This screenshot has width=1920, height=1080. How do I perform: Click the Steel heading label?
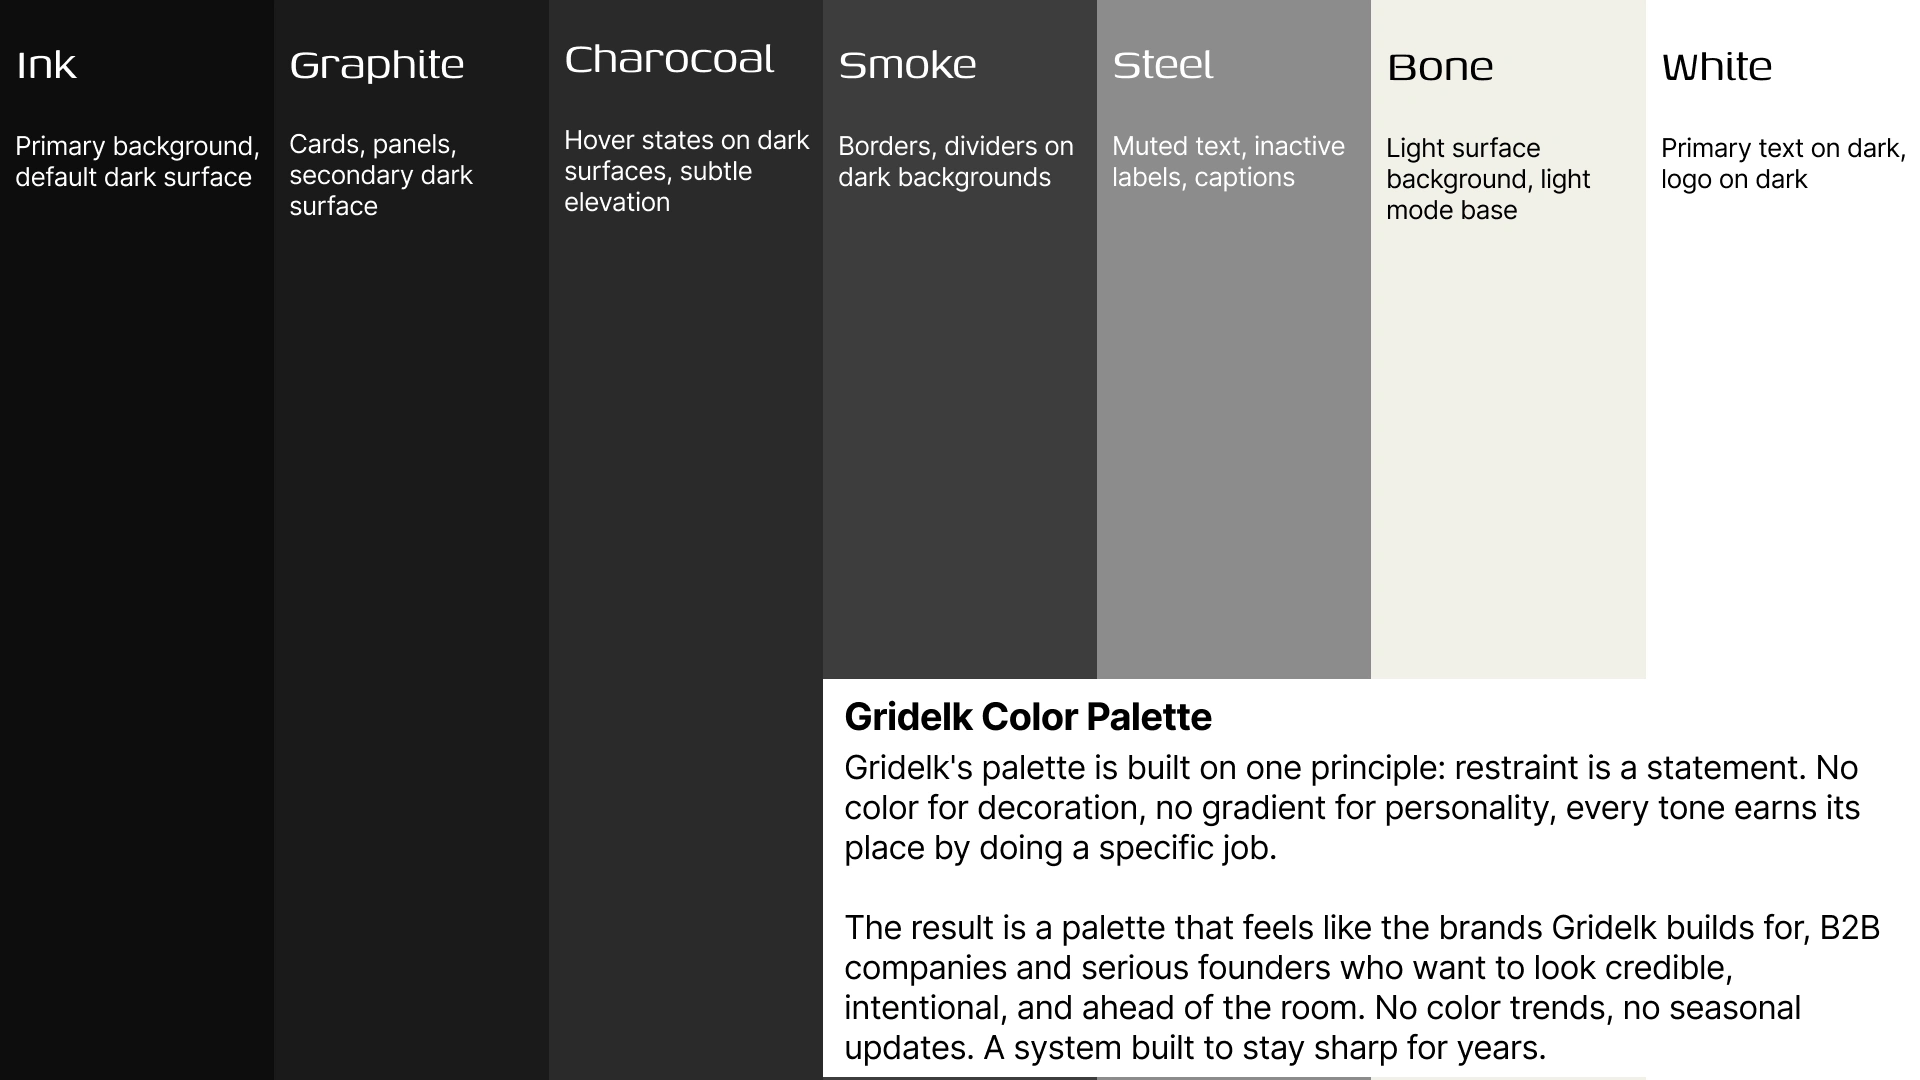(x=1163, y=66)
